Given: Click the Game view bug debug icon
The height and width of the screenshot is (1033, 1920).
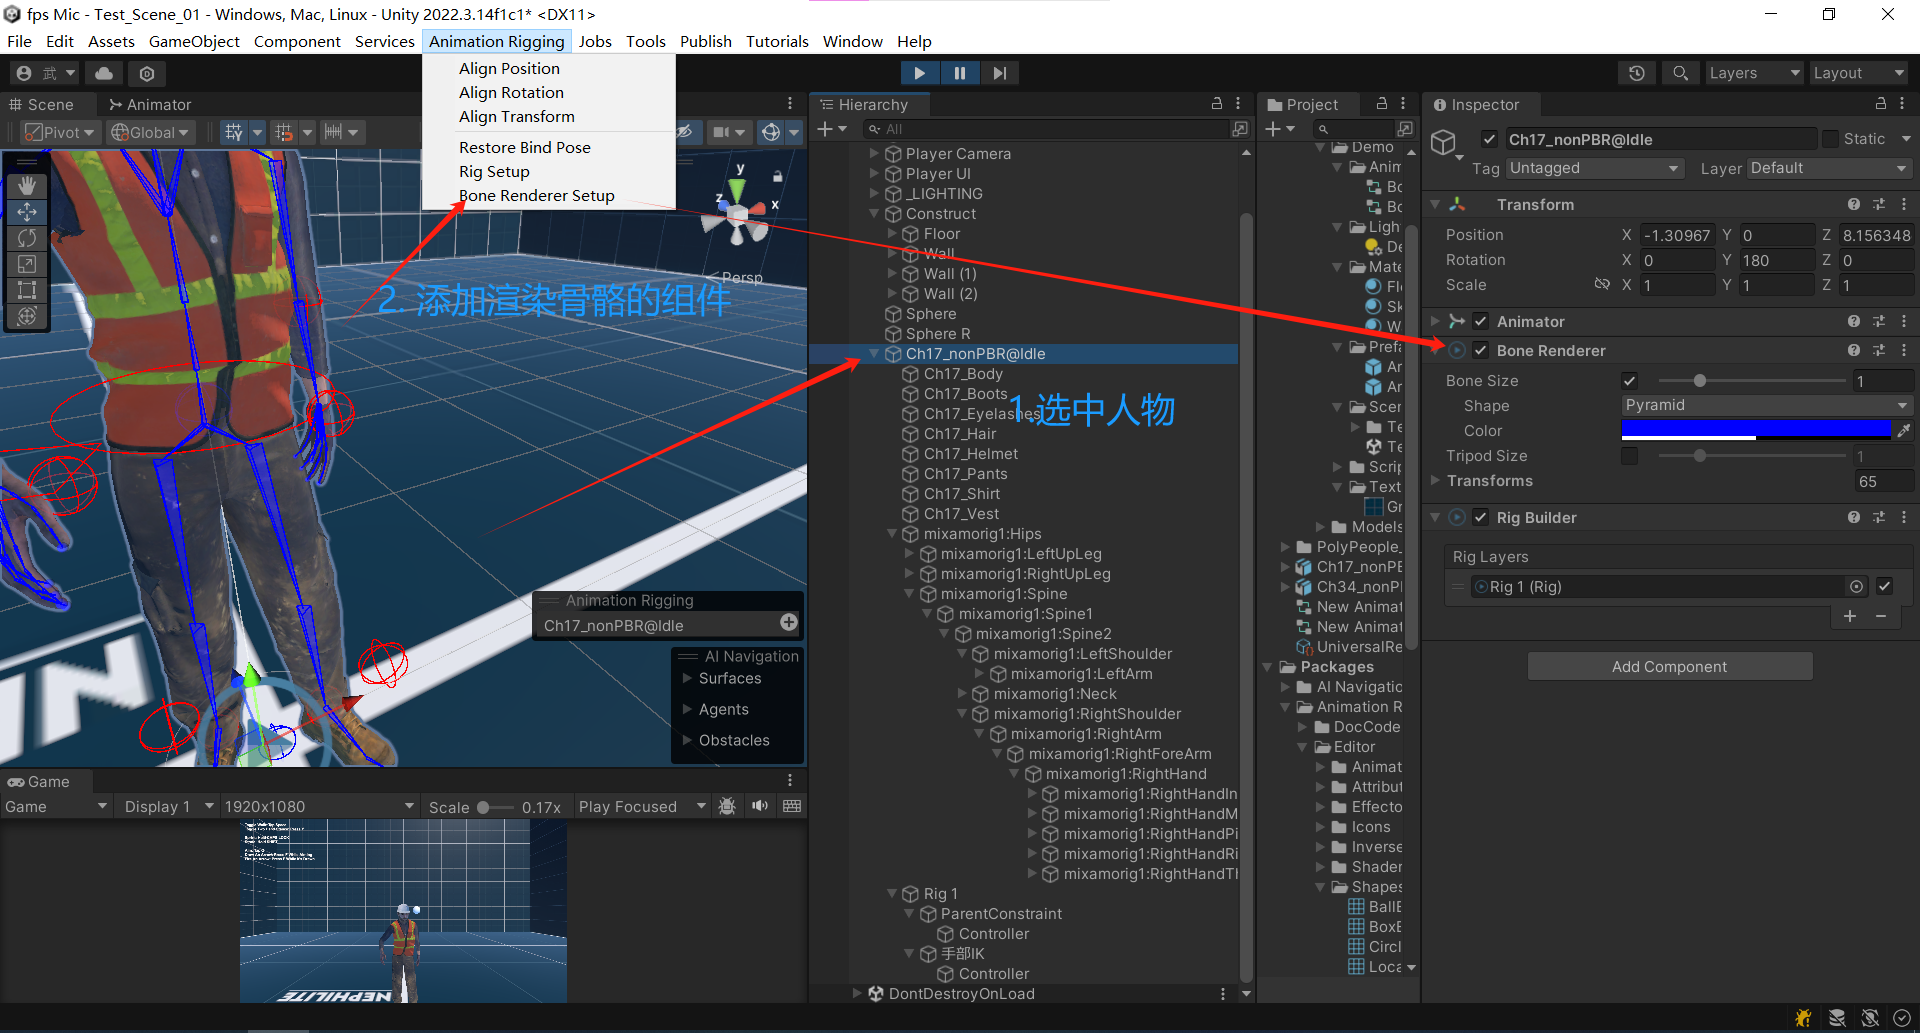Looking at the screenshot, I should coord(727,806).
